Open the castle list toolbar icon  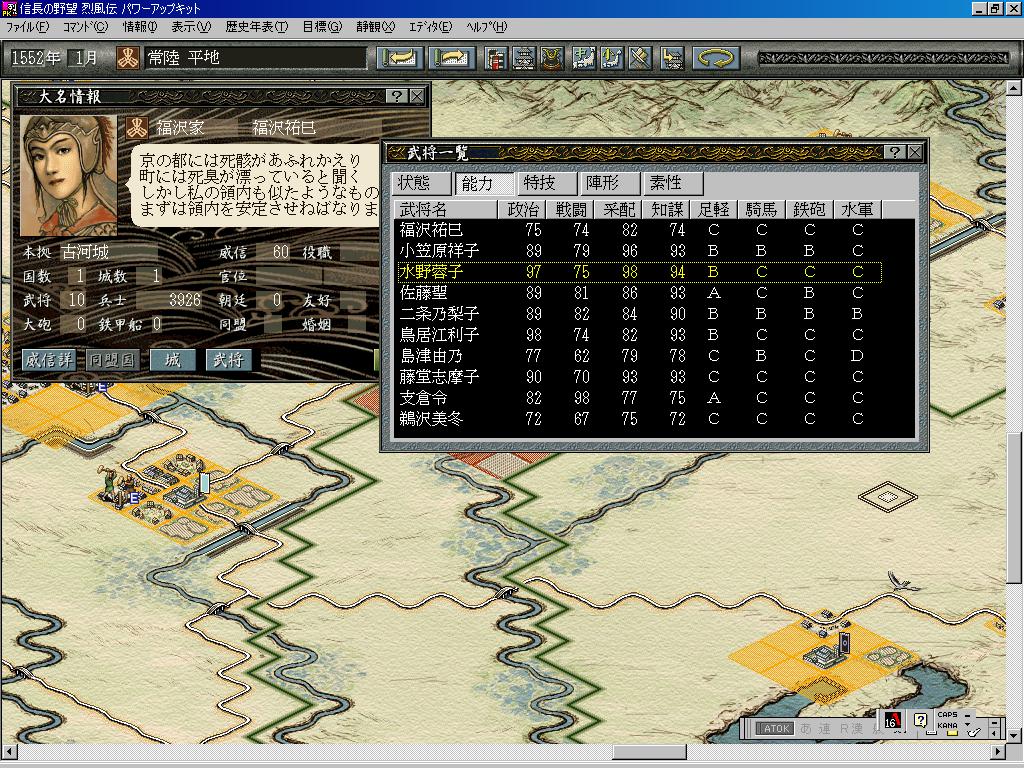524,58
